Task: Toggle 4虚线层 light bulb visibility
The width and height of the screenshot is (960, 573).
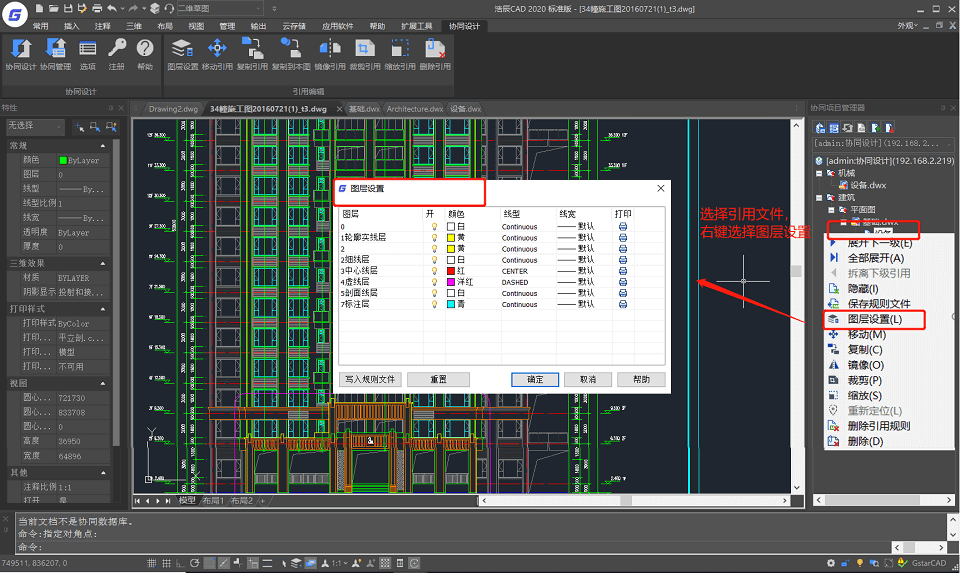Action: pyautogui.click(x=434, y=282)
